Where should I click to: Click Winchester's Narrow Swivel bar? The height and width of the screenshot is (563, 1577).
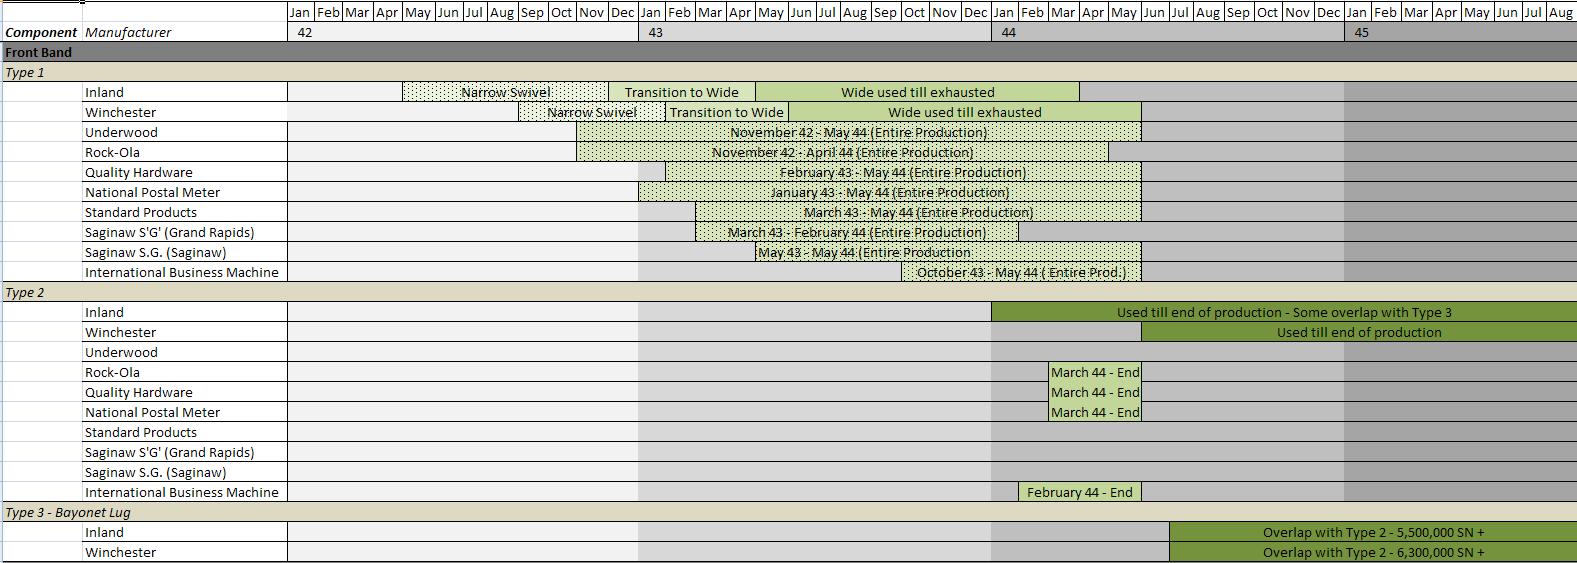592,112
